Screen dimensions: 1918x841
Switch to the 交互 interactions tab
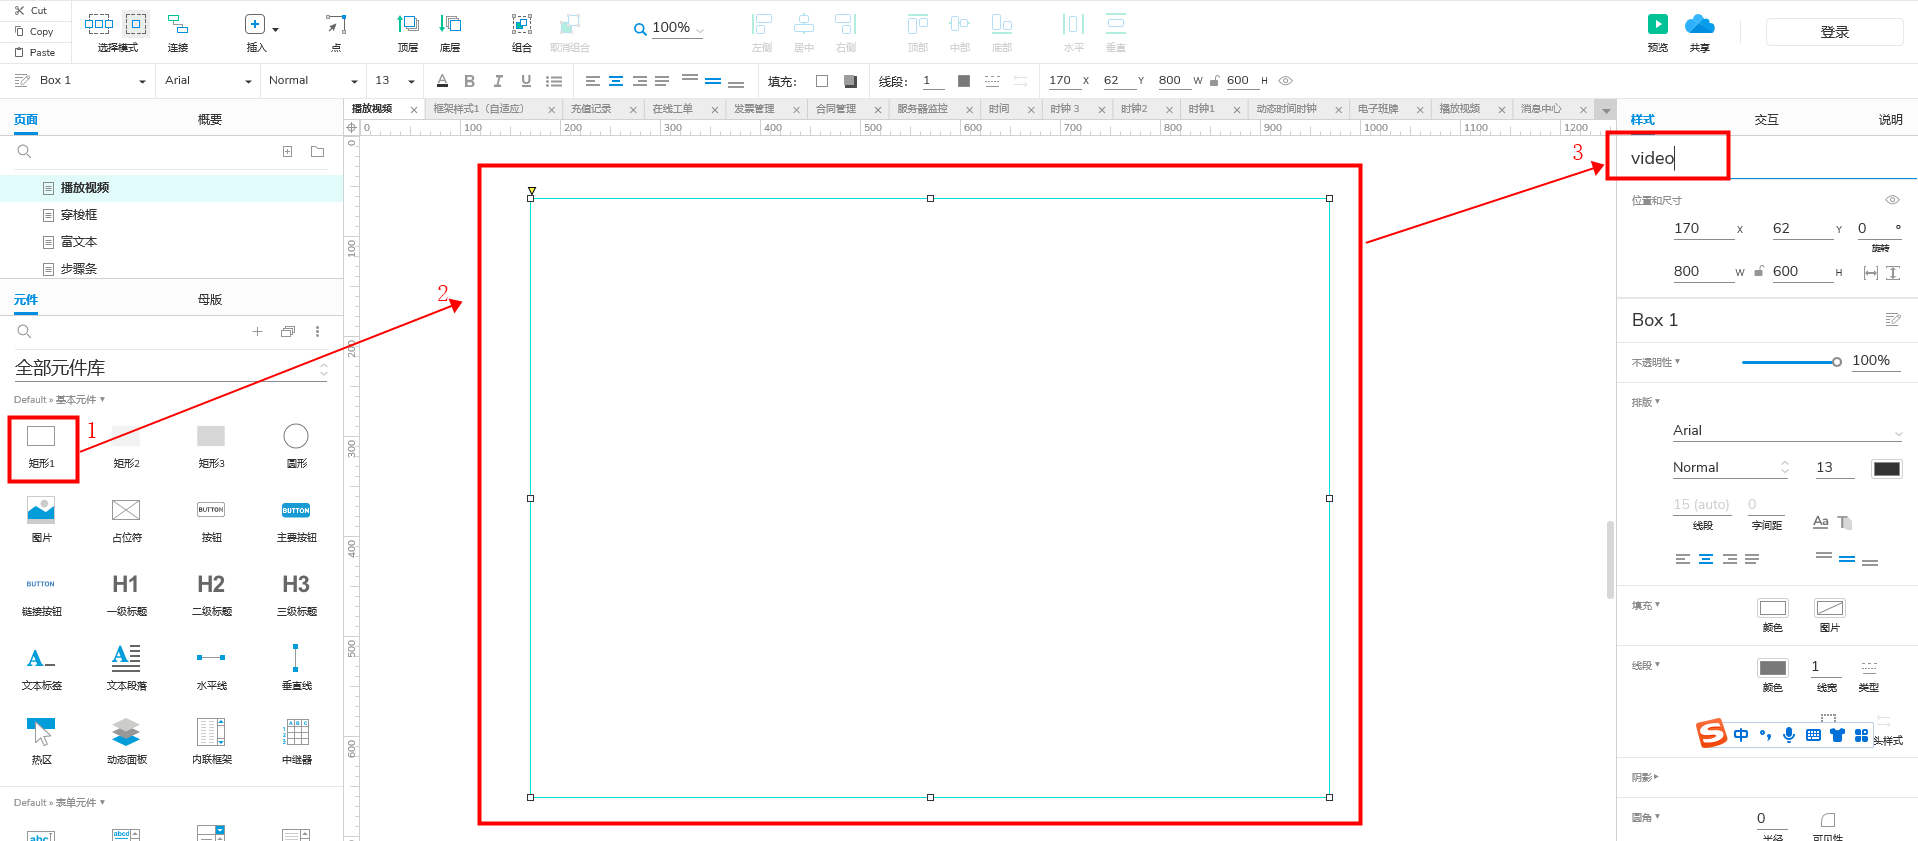click(x=1766, y=120)
